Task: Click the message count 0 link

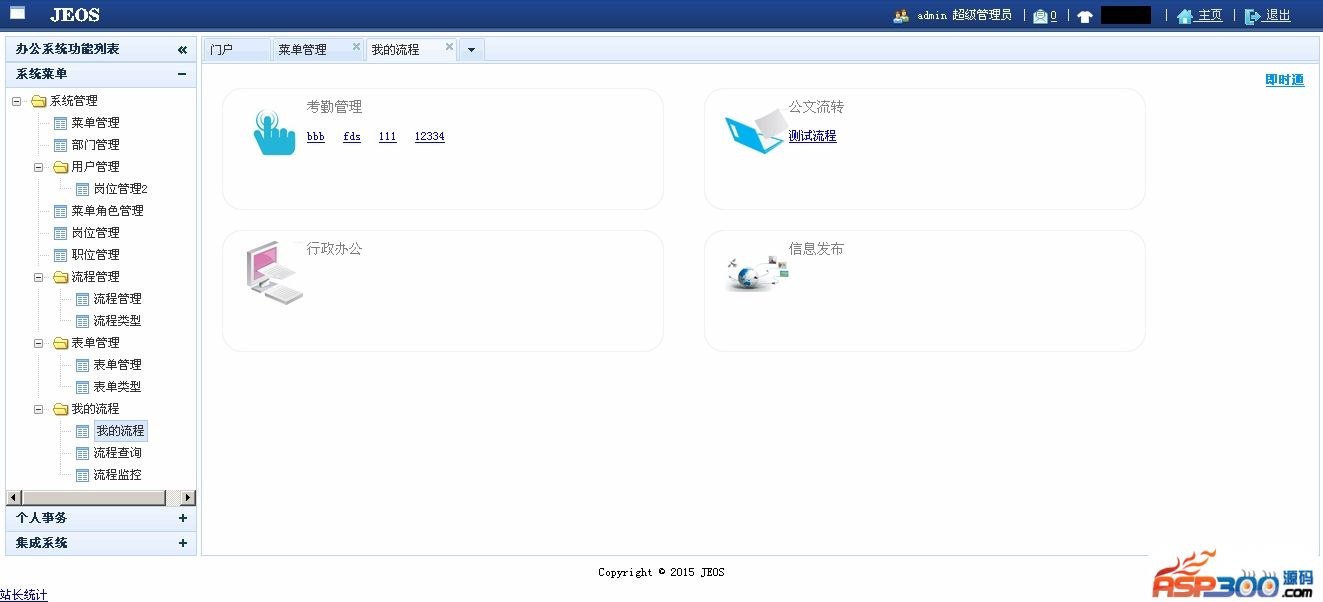Action: coord(1053,16)
